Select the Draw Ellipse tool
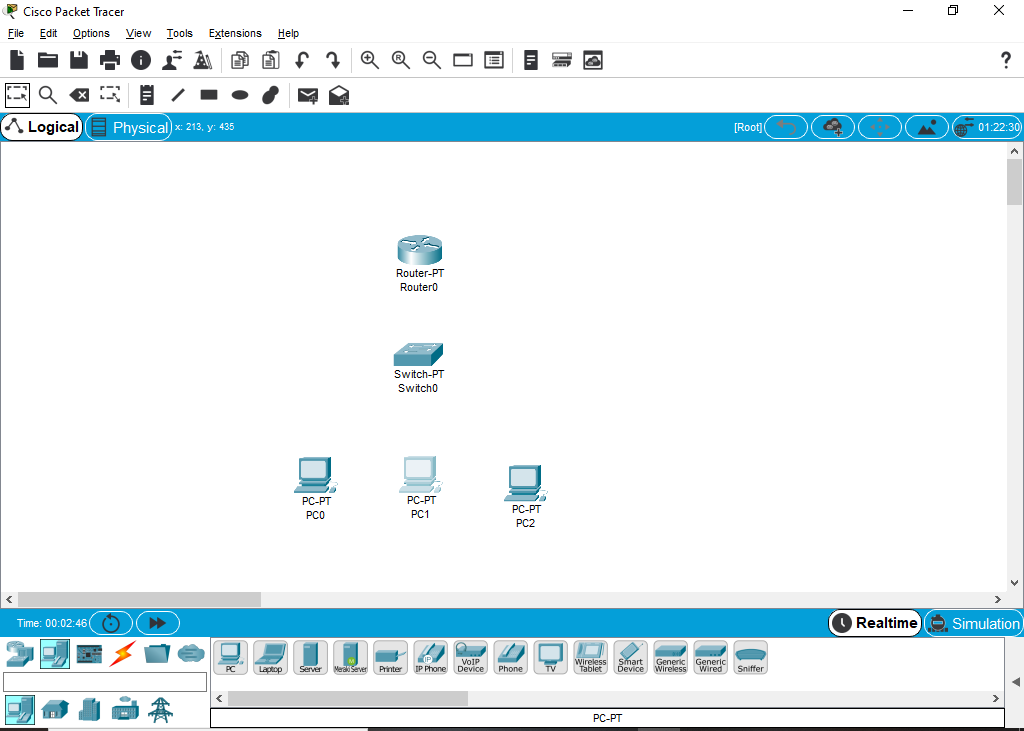 tap(240, 95)
